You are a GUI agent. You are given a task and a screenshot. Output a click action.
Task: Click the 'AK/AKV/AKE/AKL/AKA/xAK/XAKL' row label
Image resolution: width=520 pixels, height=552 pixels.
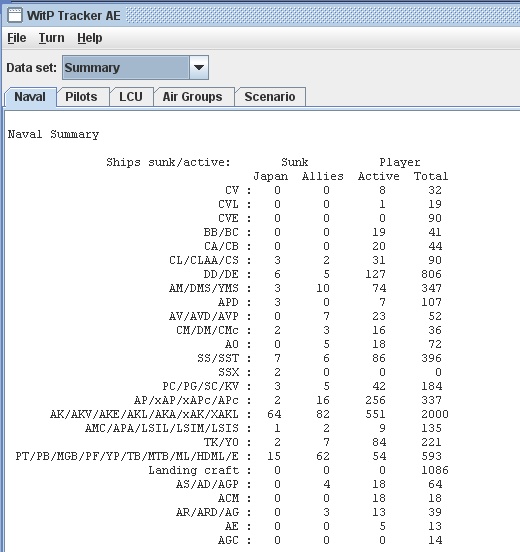(x=144, y=414)
